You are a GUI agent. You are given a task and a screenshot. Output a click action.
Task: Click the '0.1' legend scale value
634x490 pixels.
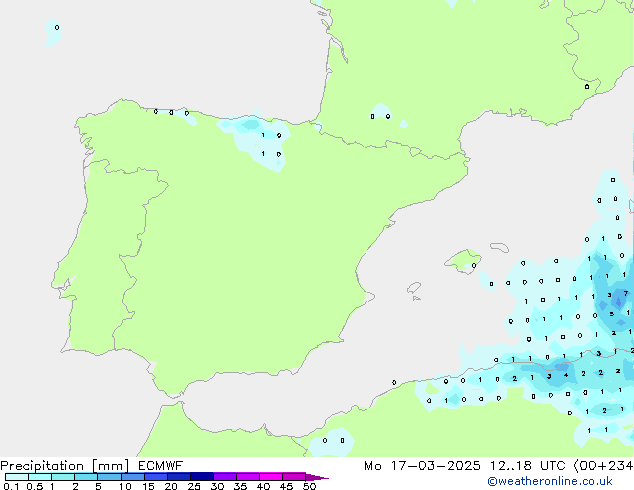11,486
